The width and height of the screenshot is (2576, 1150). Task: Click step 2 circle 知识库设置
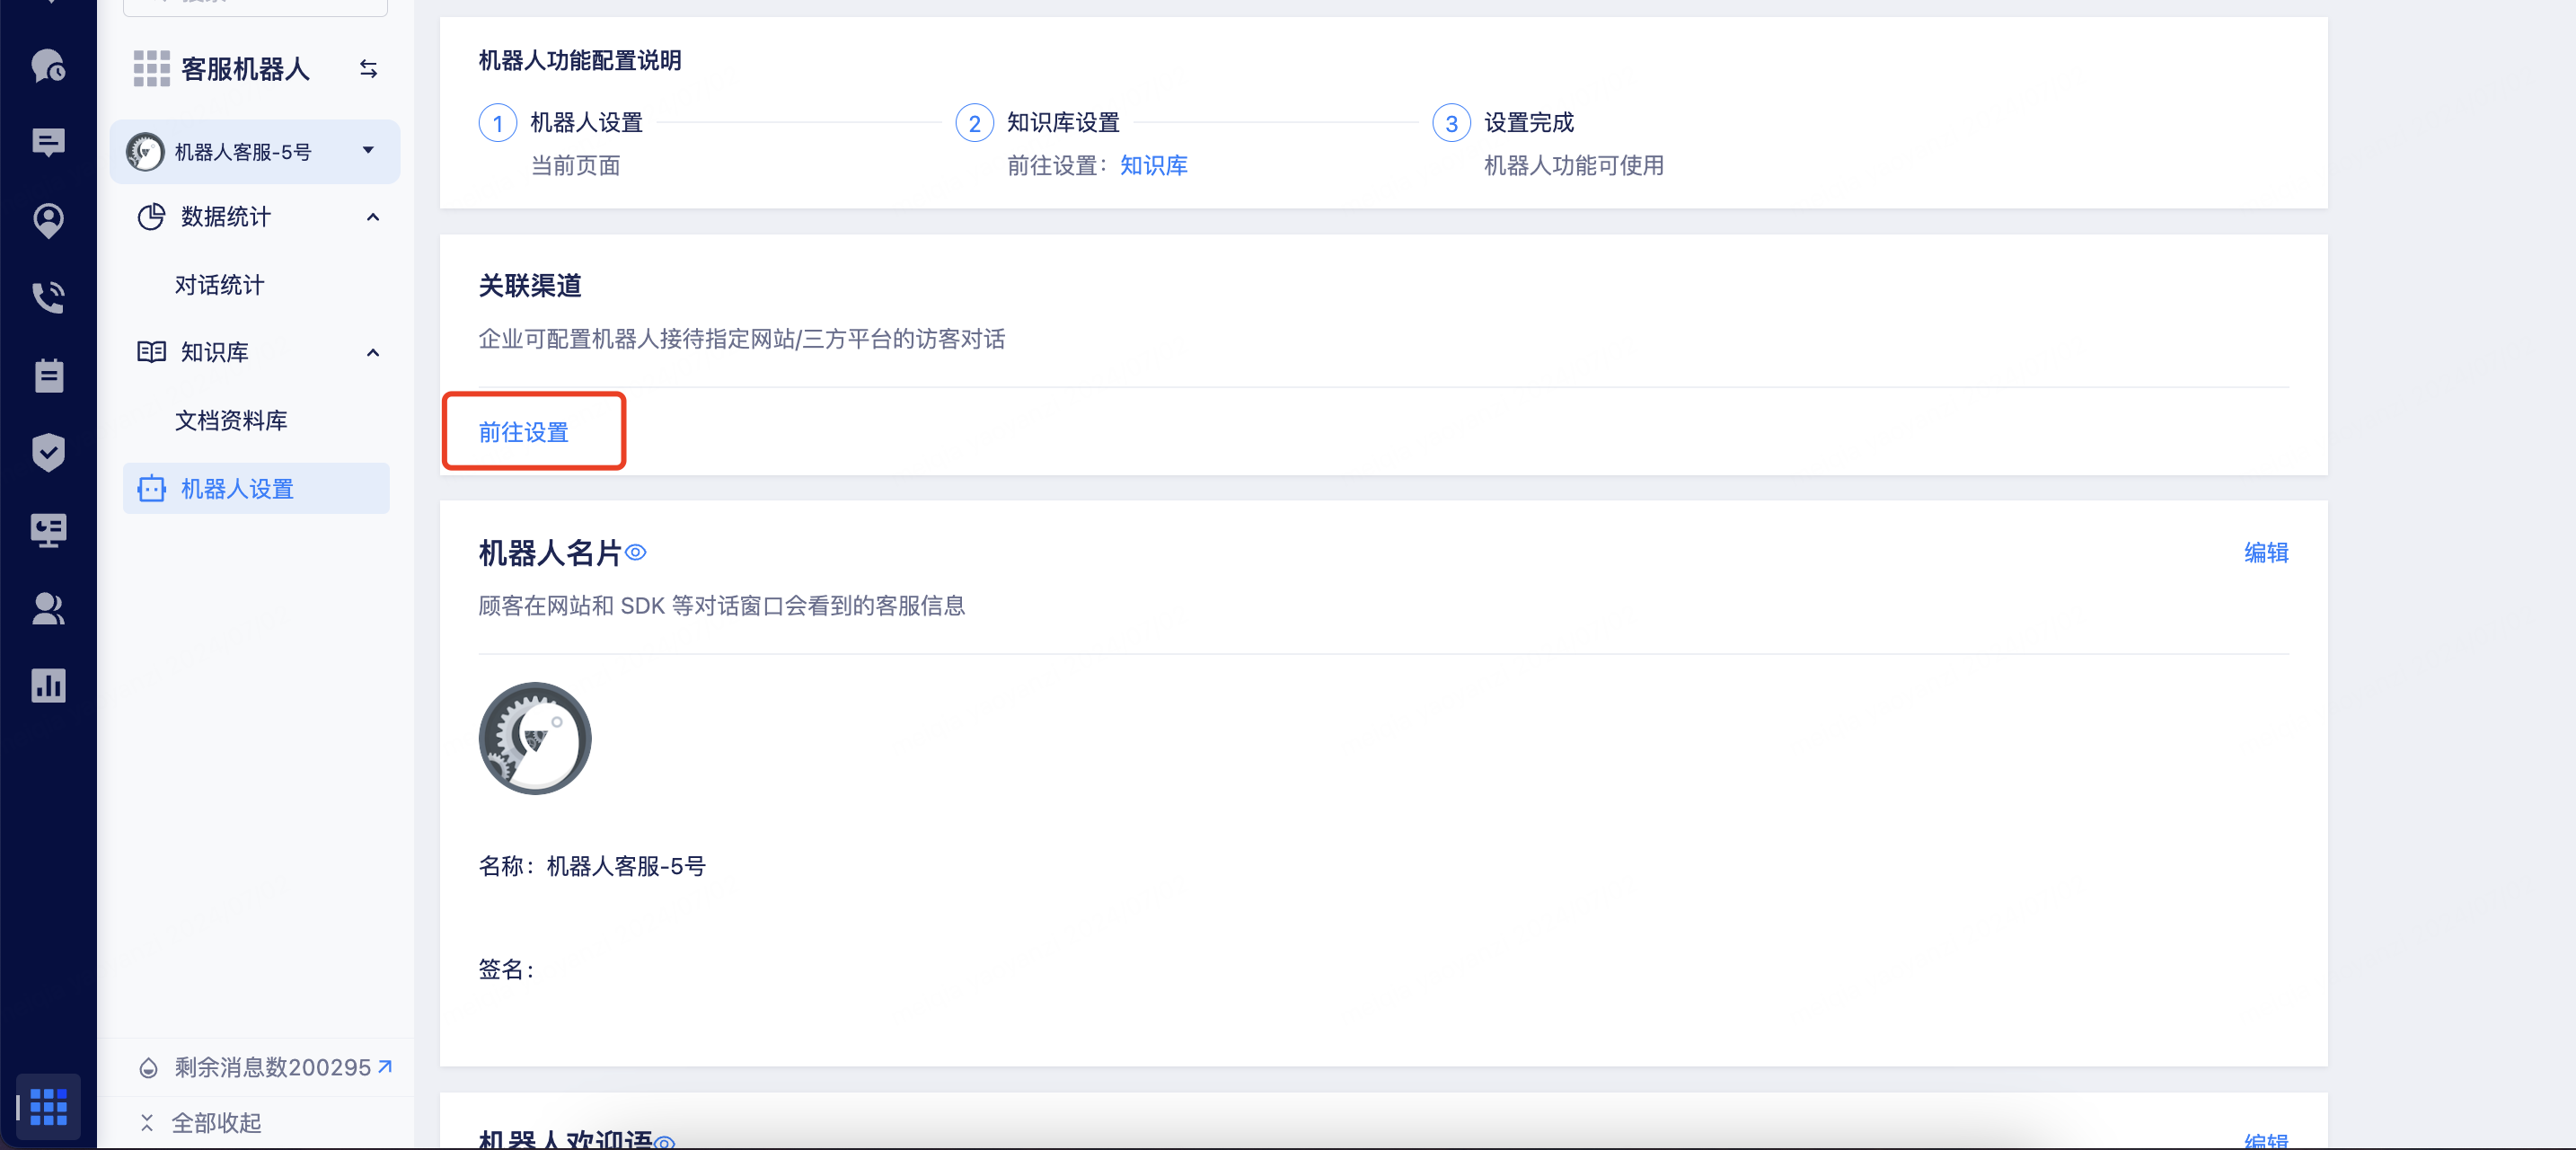point(975,123)
